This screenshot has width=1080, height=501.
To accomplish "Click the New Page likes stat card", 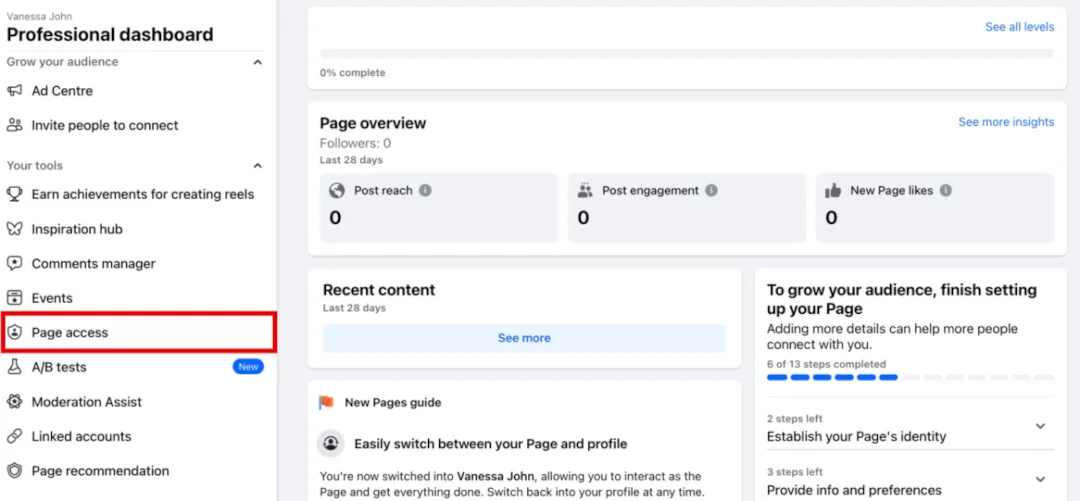I will click(x=935, y=207).
